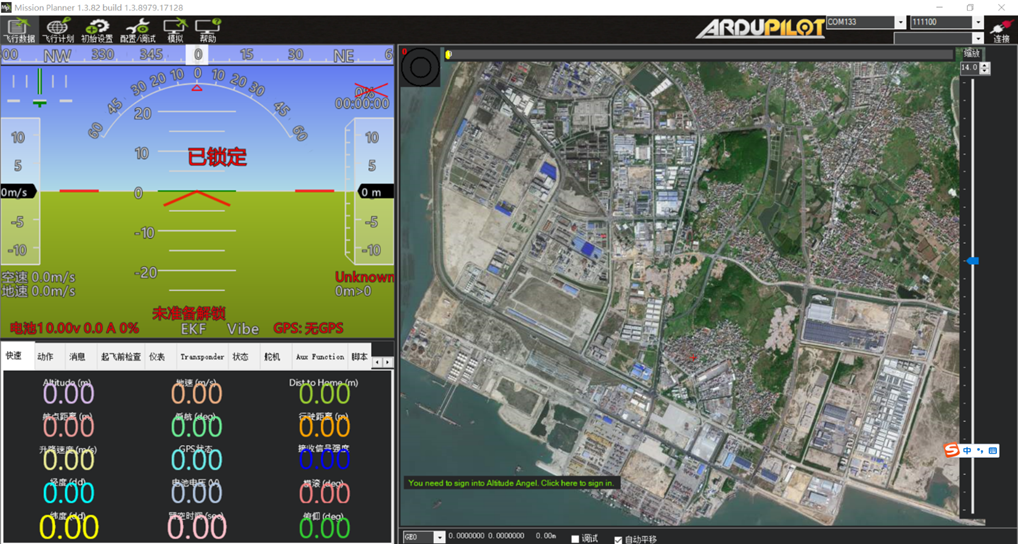The width and height of the screenshot is (1018, 544).
Task: Click the 连接 connect plug icon
Action: (1001, 29)
